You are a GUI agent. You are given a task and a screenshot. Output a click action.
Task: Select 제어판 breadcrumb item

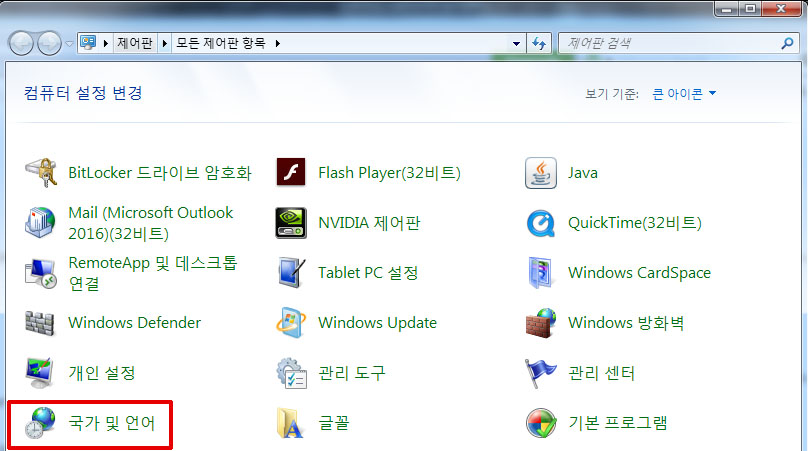point(135,43)
